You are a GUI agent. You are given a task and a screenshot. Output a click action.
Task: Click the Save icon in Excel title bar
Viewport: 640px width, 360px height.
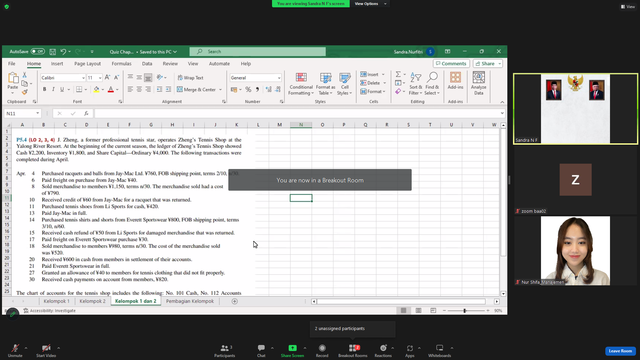click(53, 51)
